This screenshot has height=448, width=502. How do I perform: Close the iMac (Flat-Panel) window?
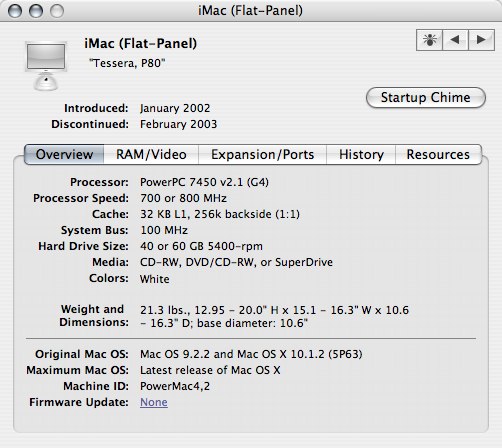tap(15, 11)
